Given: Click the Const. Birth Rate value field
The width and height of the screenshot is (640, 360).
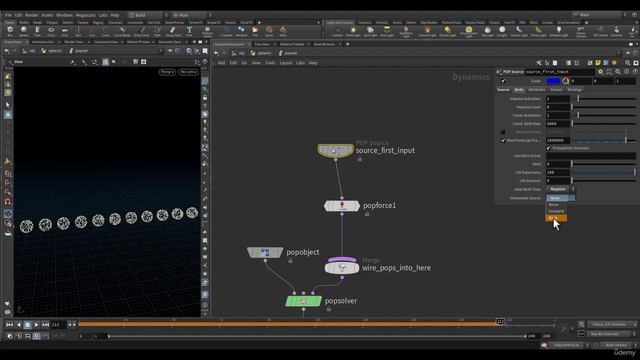Looking at the screenshot, I should coord(558,124).
